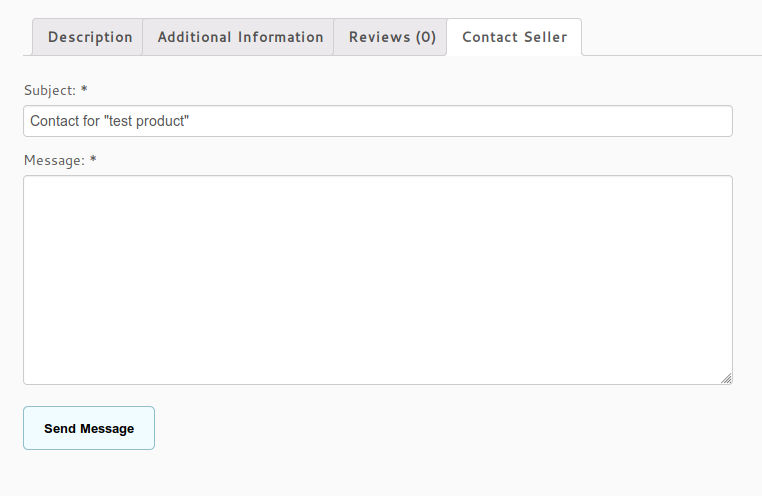Open the Description tab

tap(90, 37)
